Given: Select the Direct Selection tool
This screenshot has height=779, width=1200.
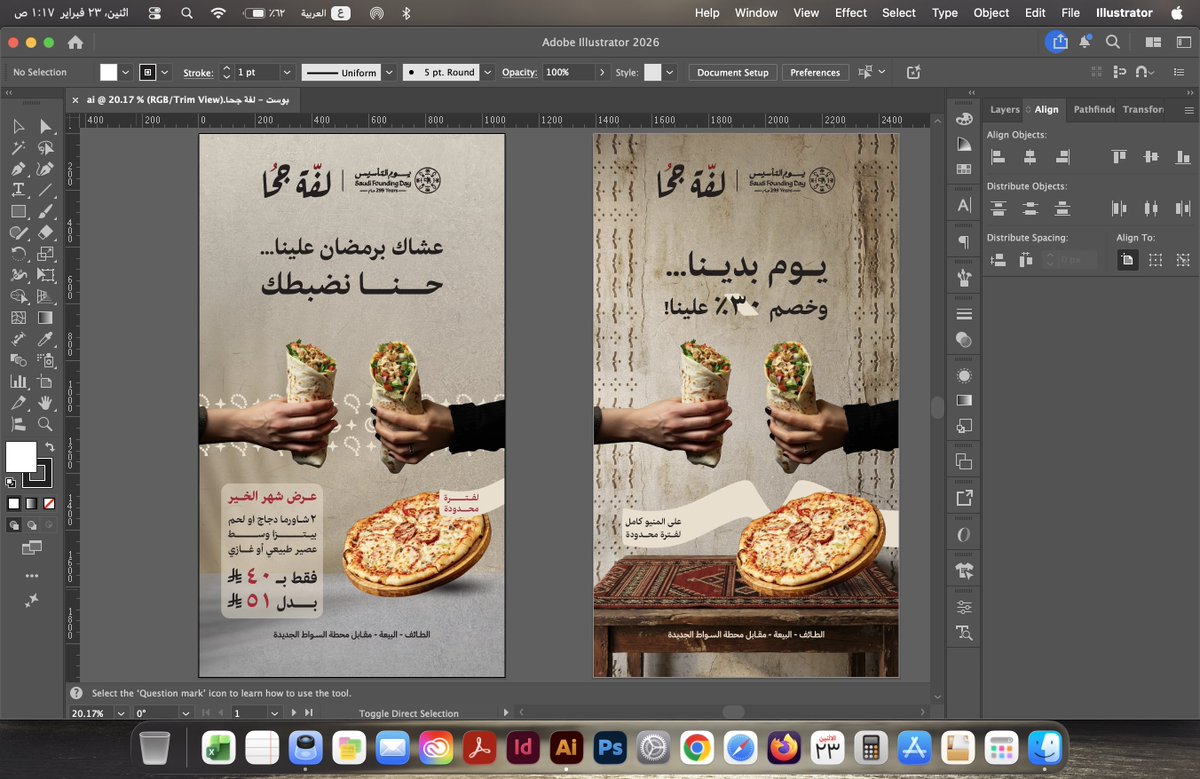Looking at the screenshot, I should tap(45, 126).
